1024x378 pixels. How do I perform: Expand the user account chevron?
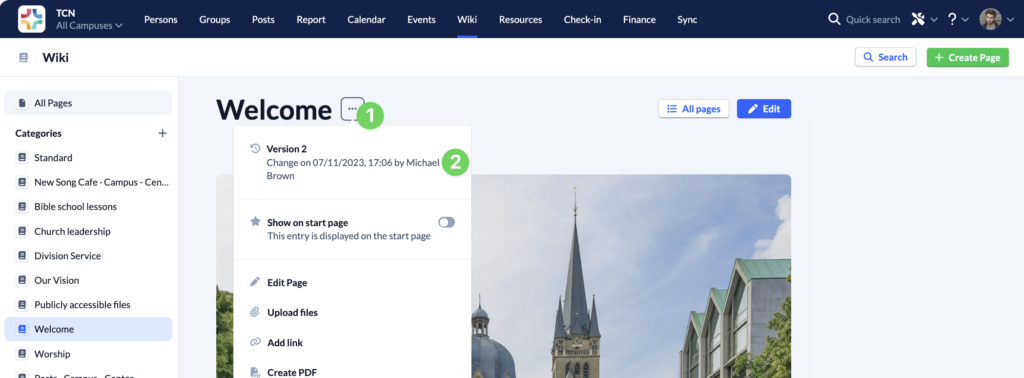[1010, 20]
